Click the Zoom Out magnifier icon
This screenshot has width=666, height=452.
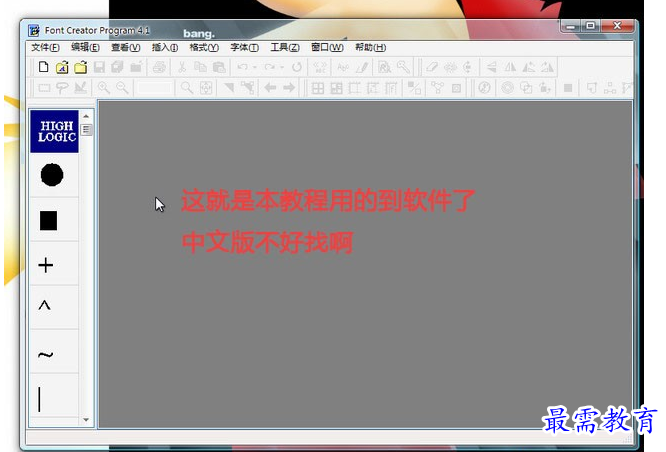click(x=122, y=88)
